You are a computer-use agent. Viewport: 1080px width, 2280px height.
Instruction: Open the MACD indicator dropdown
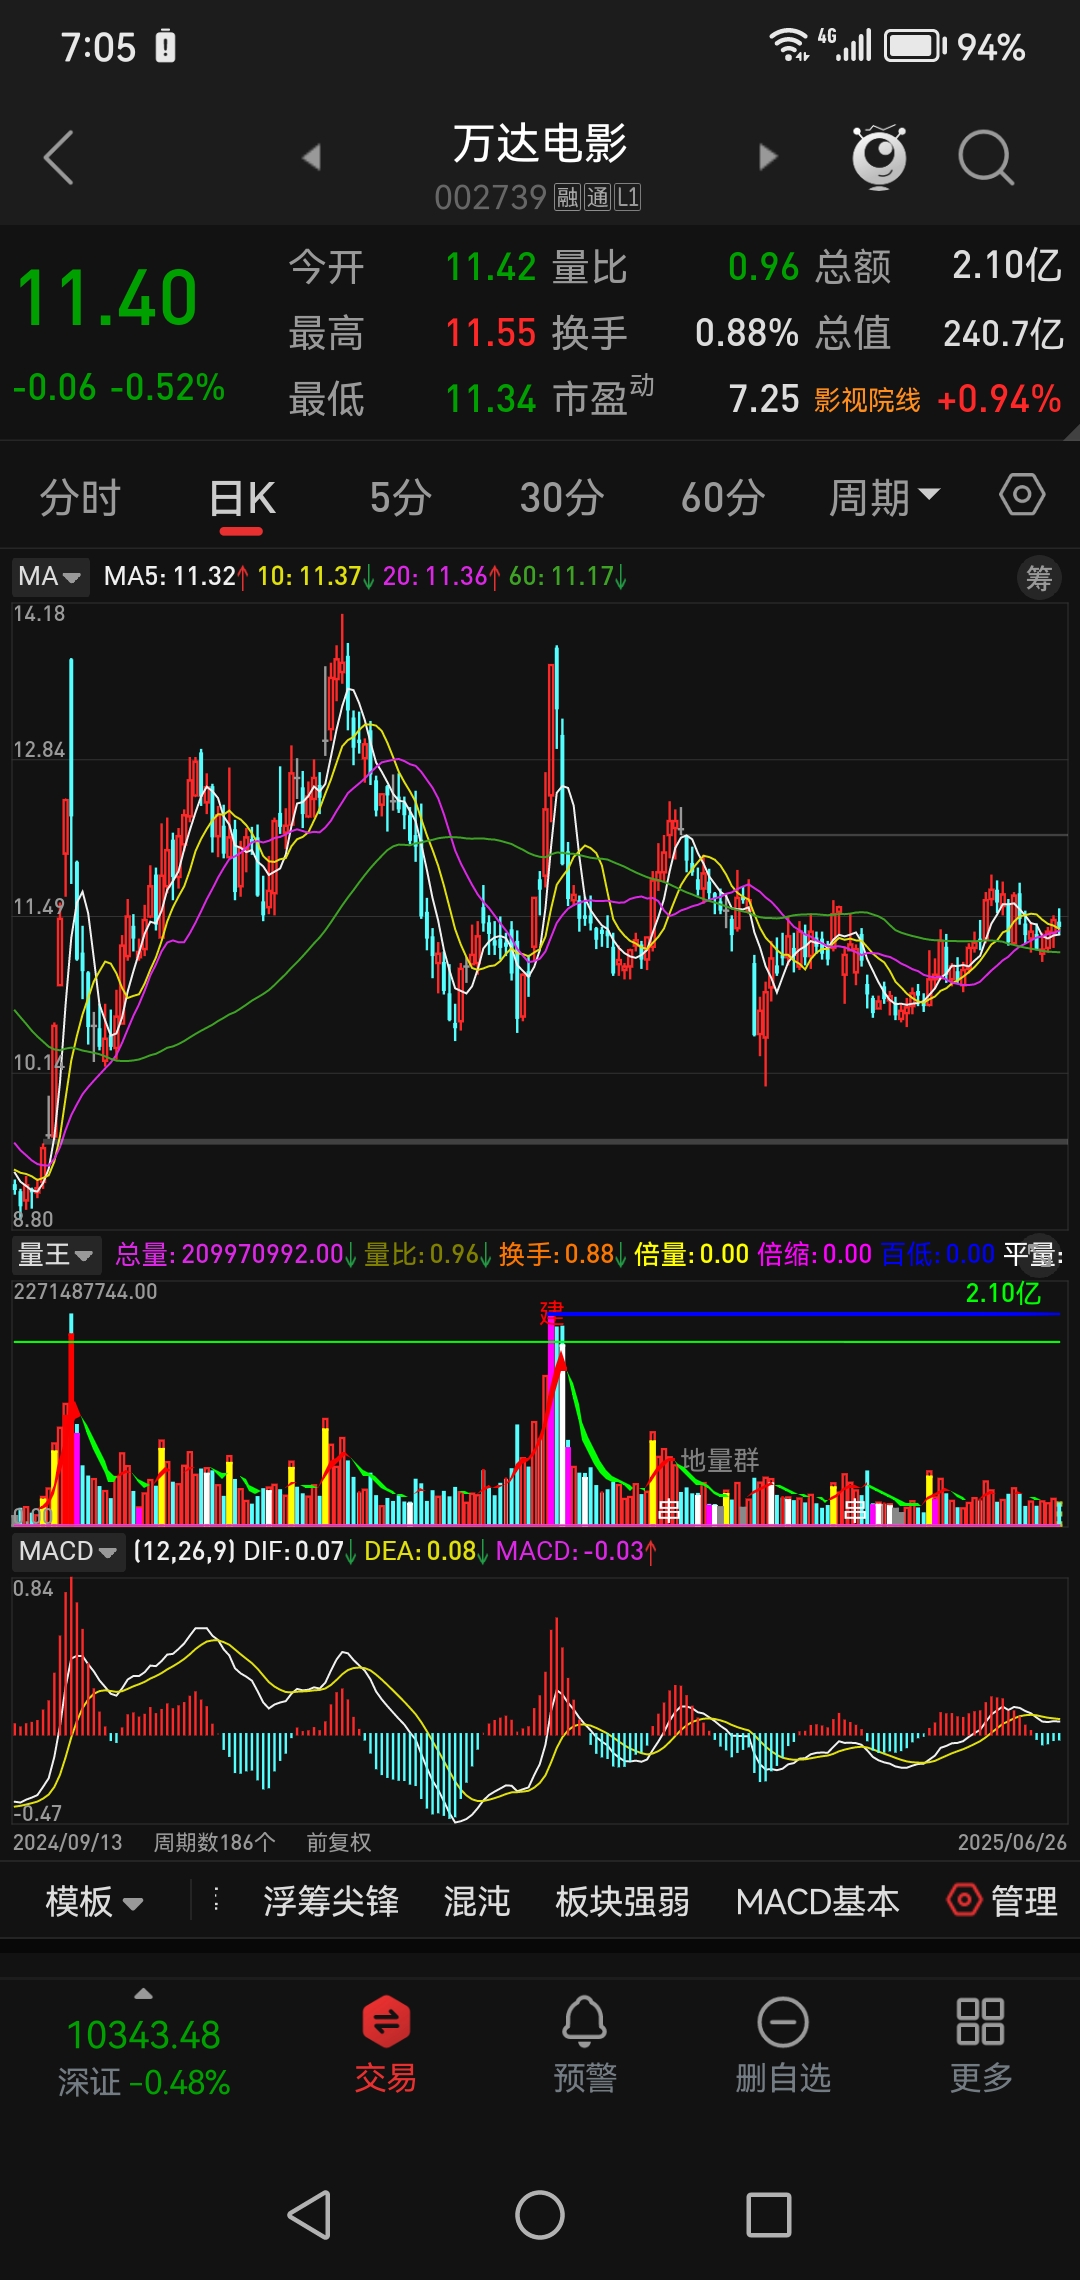pyautogui.click(x=68, y=1551)
